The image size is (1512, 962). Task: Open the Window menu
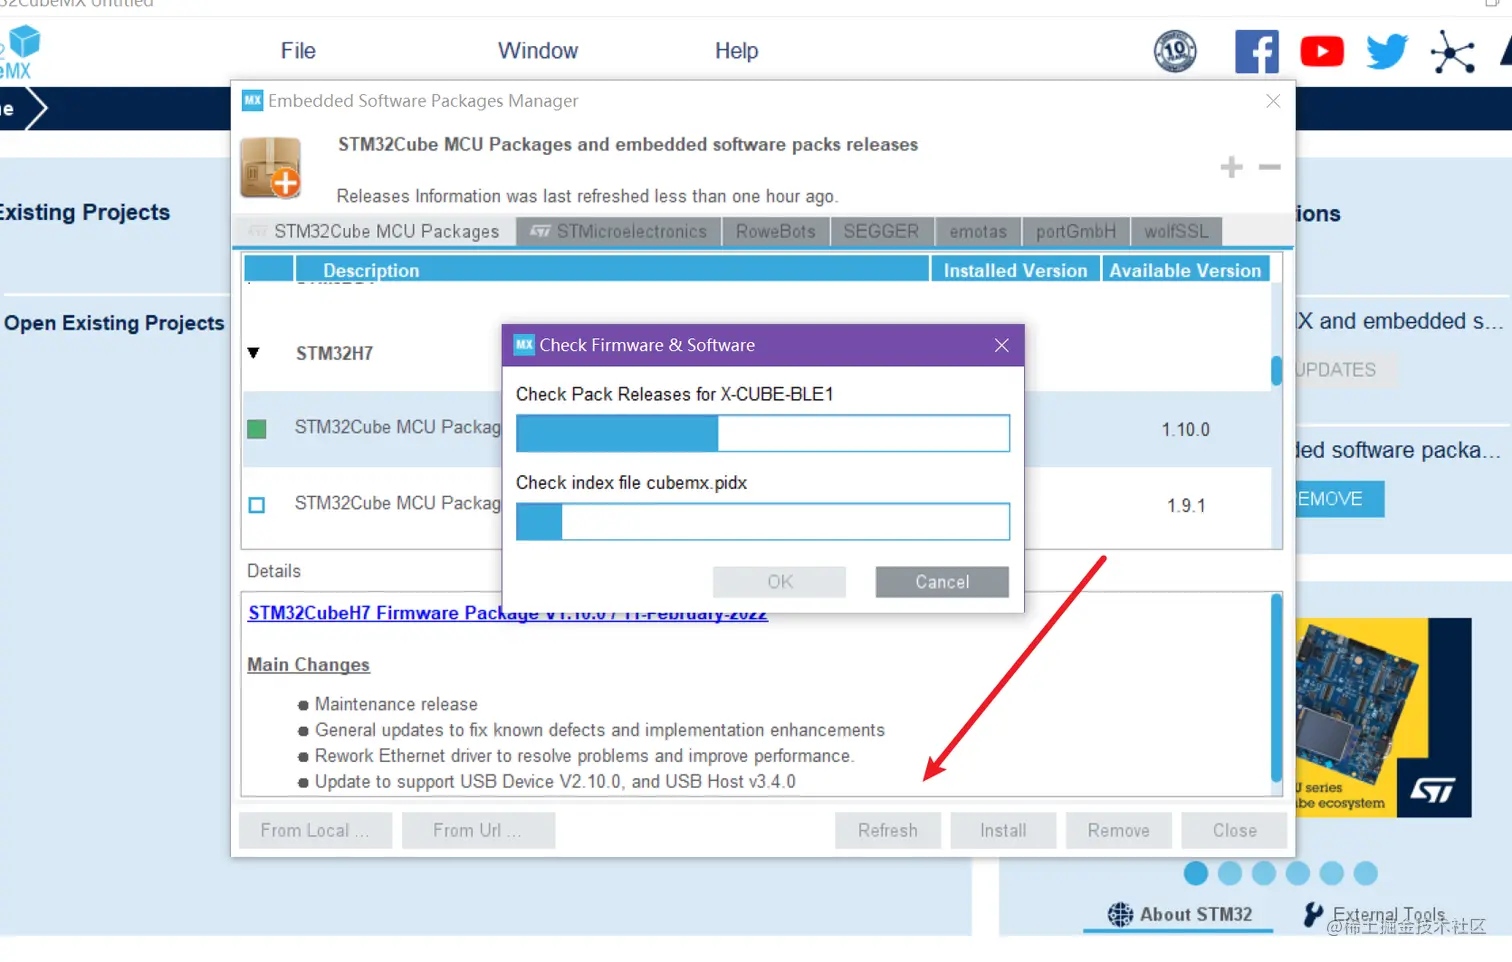pos(538,51)
